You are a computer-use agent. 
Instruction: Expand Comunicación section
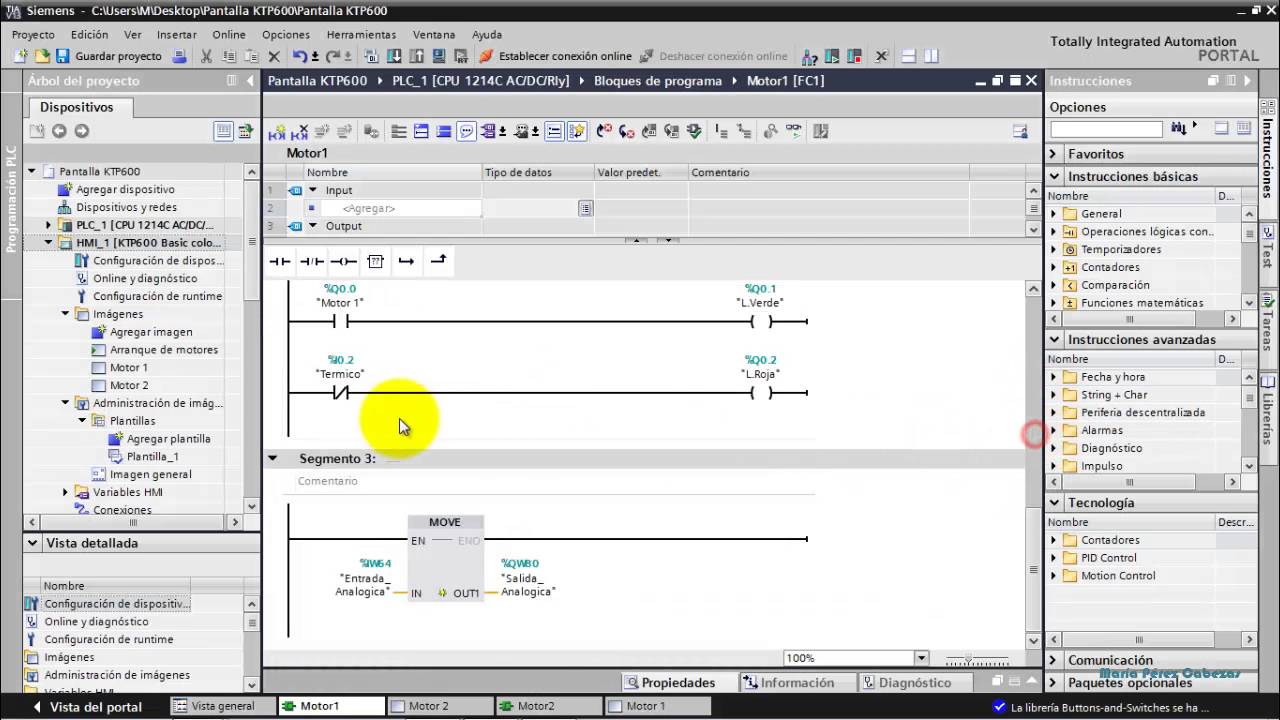1053,660
